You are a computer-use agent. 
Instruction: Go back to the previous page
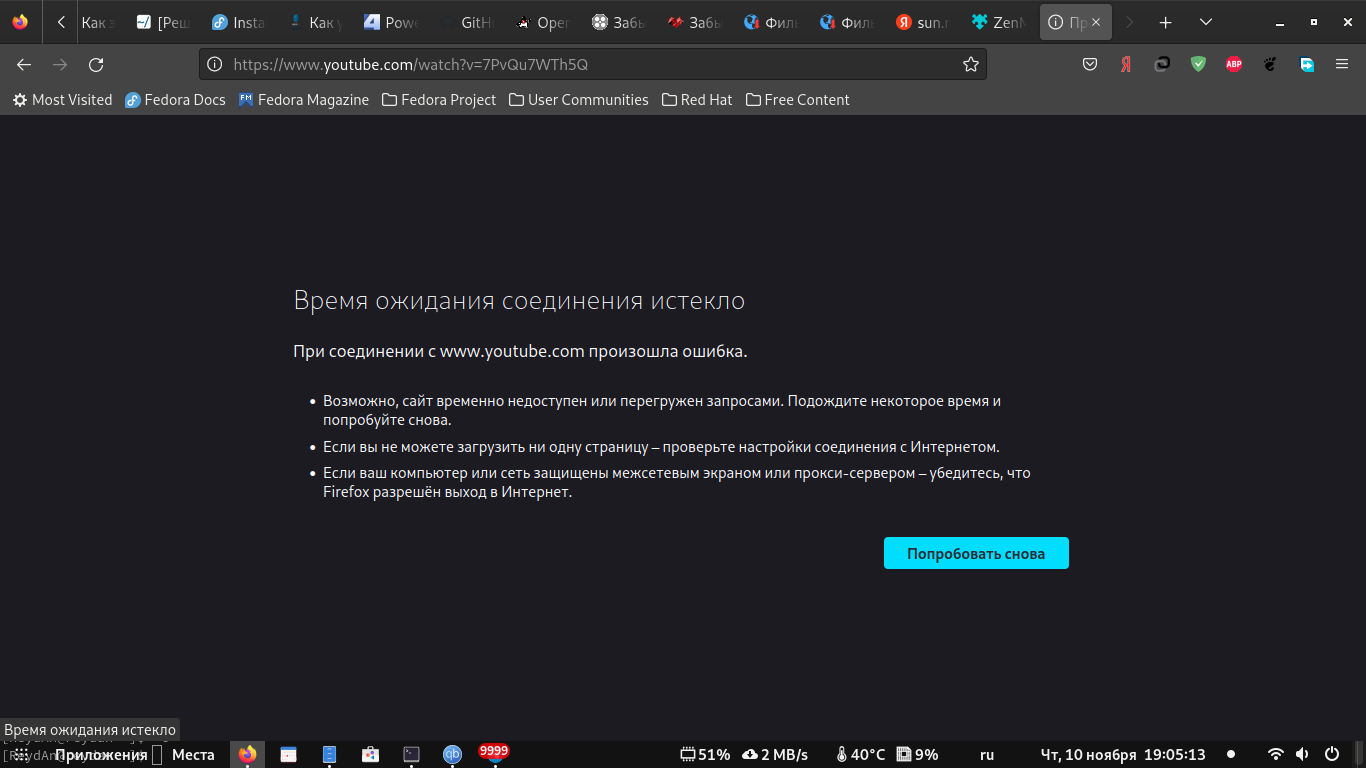click(x=24, y=65)
